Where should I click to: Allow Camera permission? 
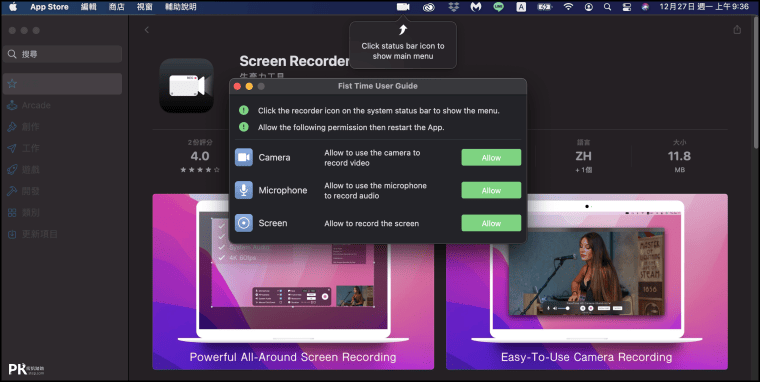491,158
